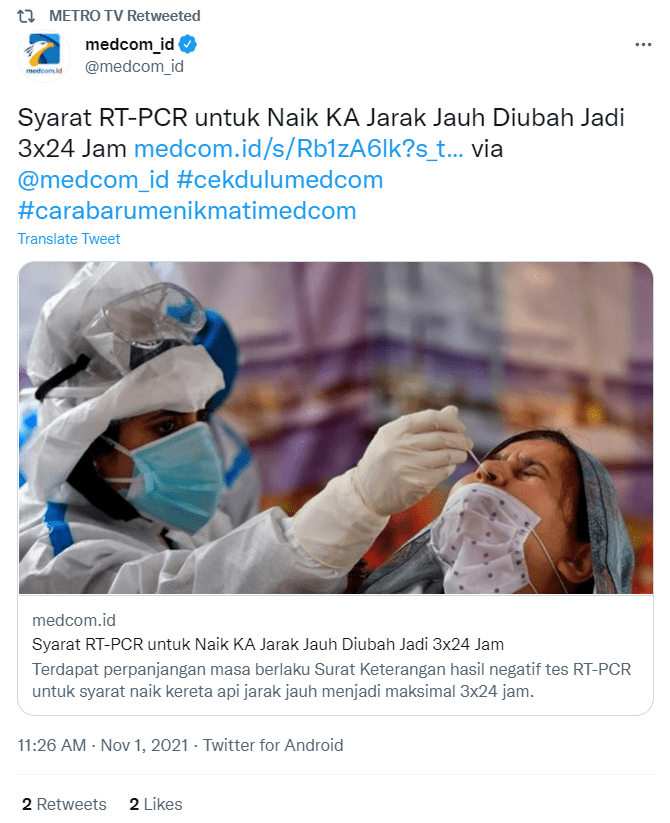Click the @medcom_id handle under name
This screenshot has width=670, height=823.
pos(134,67)
